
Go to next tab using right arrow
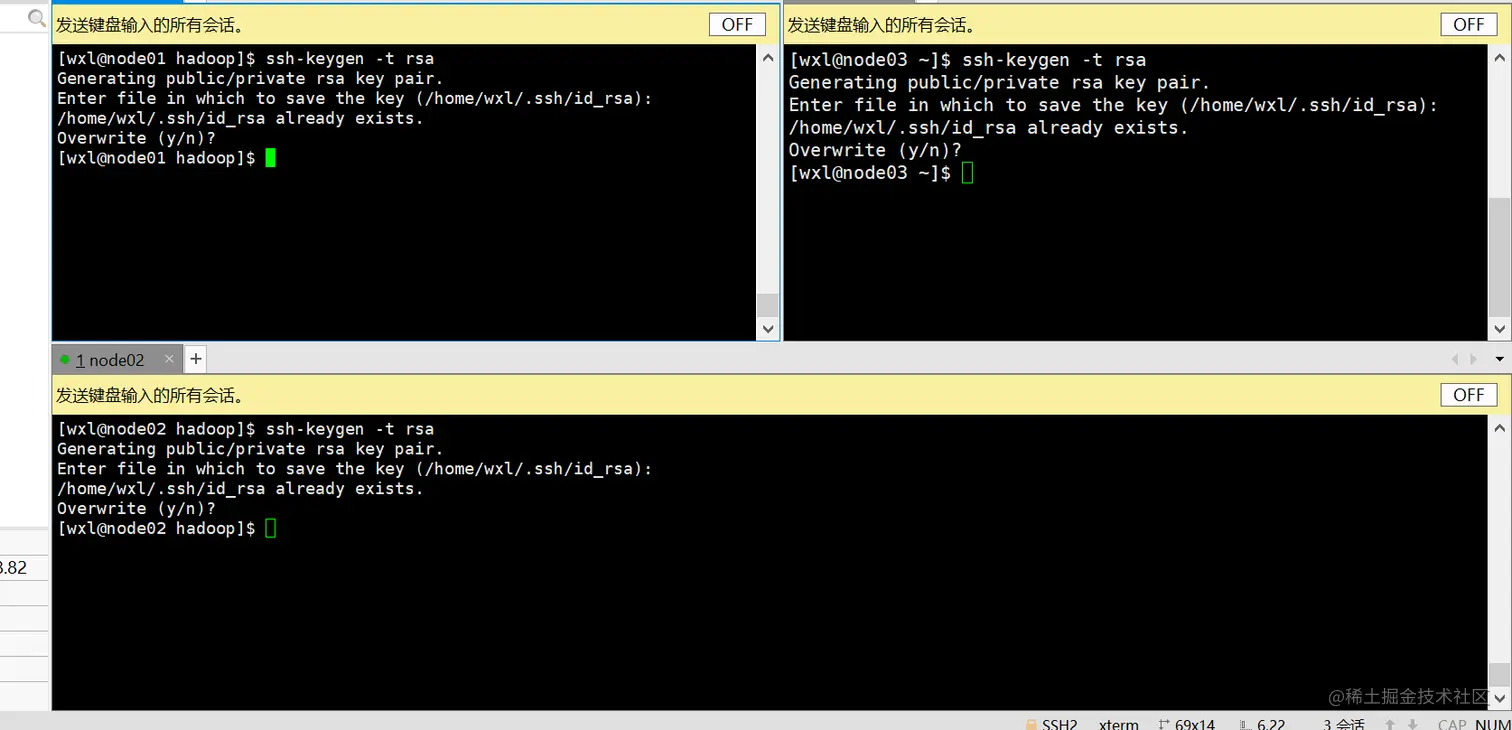coord(1474,359)
